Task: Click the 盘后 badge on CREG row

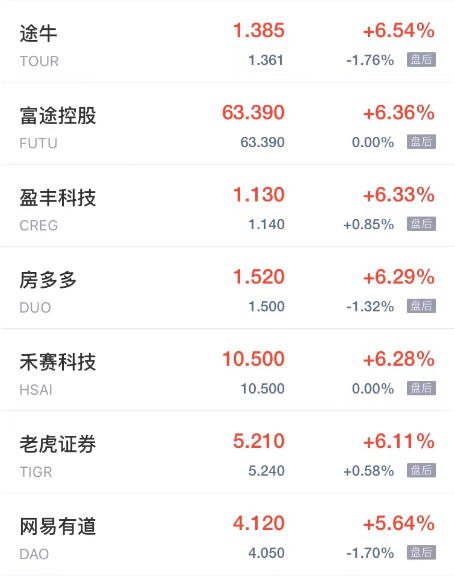Action: coord(421,224)
